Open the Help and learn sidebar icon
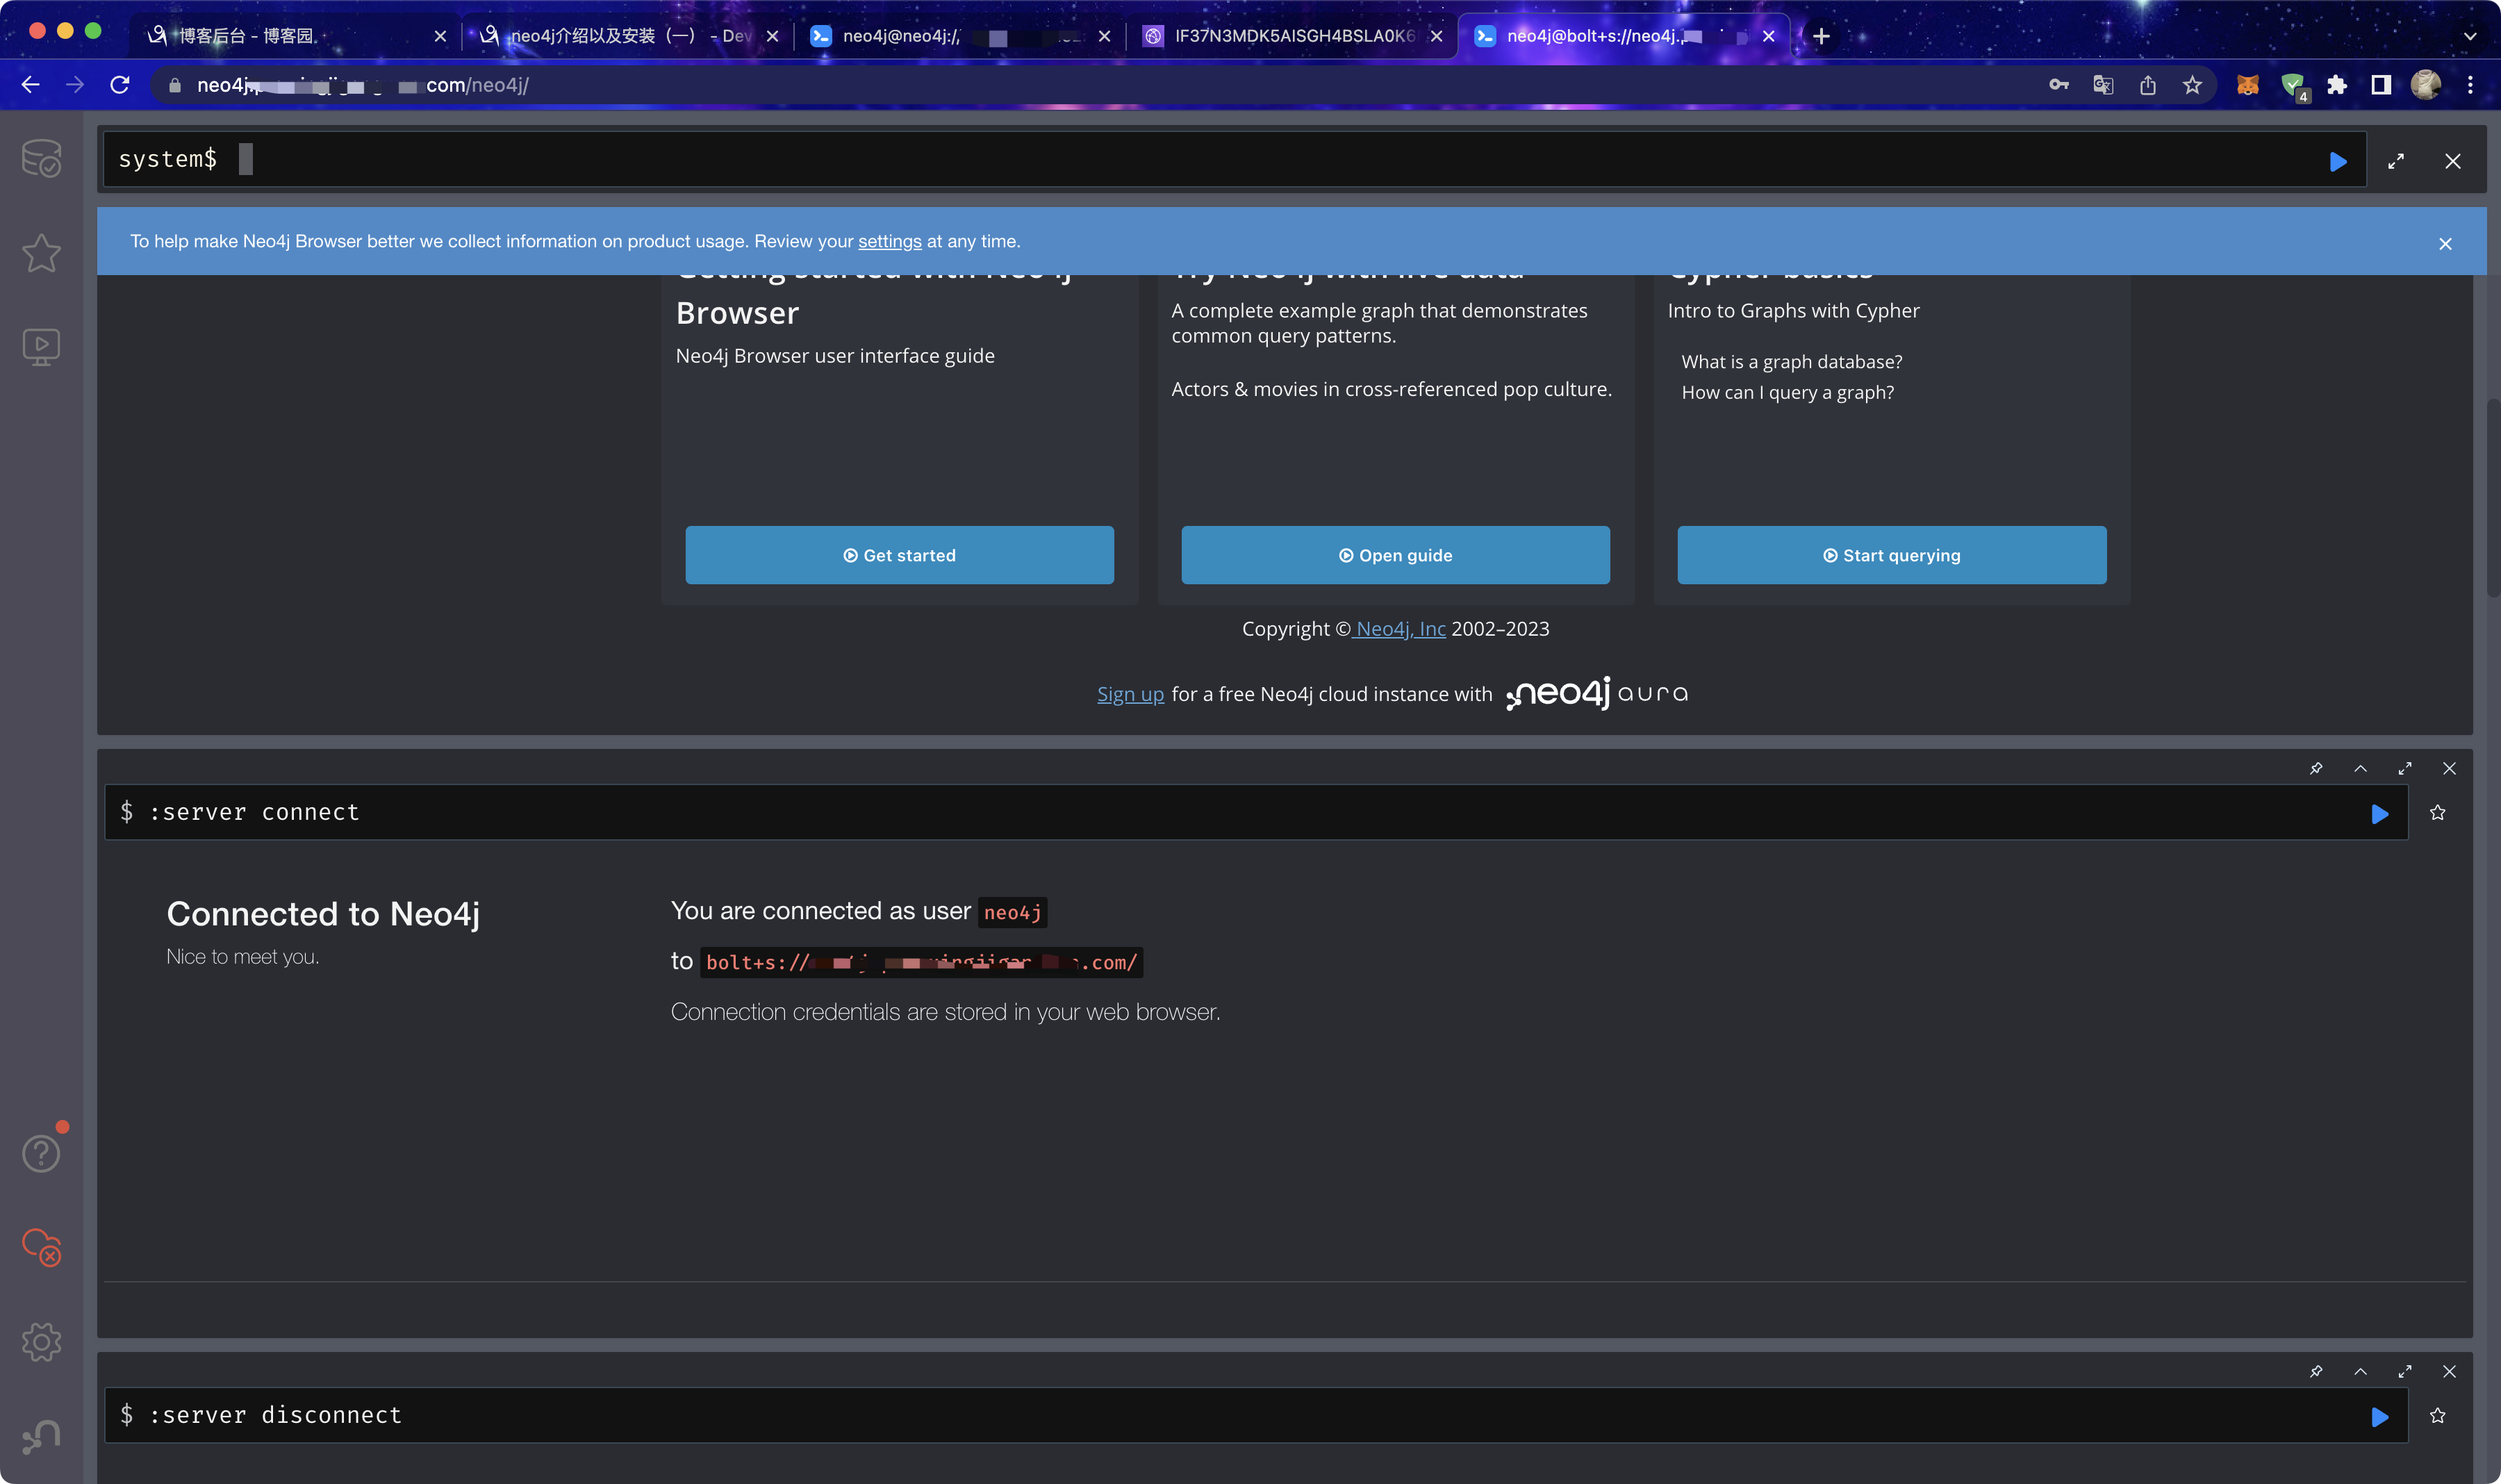The width and height of the screenshot is (2501, 1484). pyautogui.click(x=41, y=1153)
